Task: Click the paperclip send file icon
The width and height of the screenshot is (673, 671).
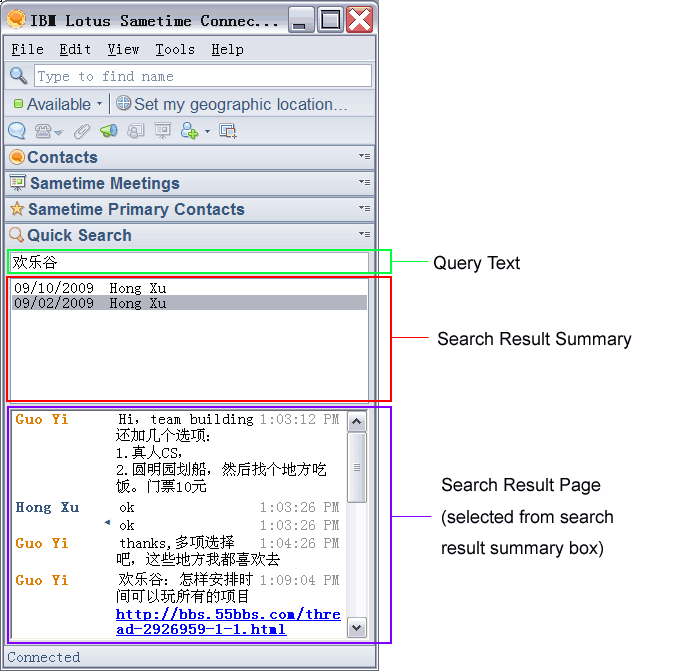Action: [x=82, y=131]
